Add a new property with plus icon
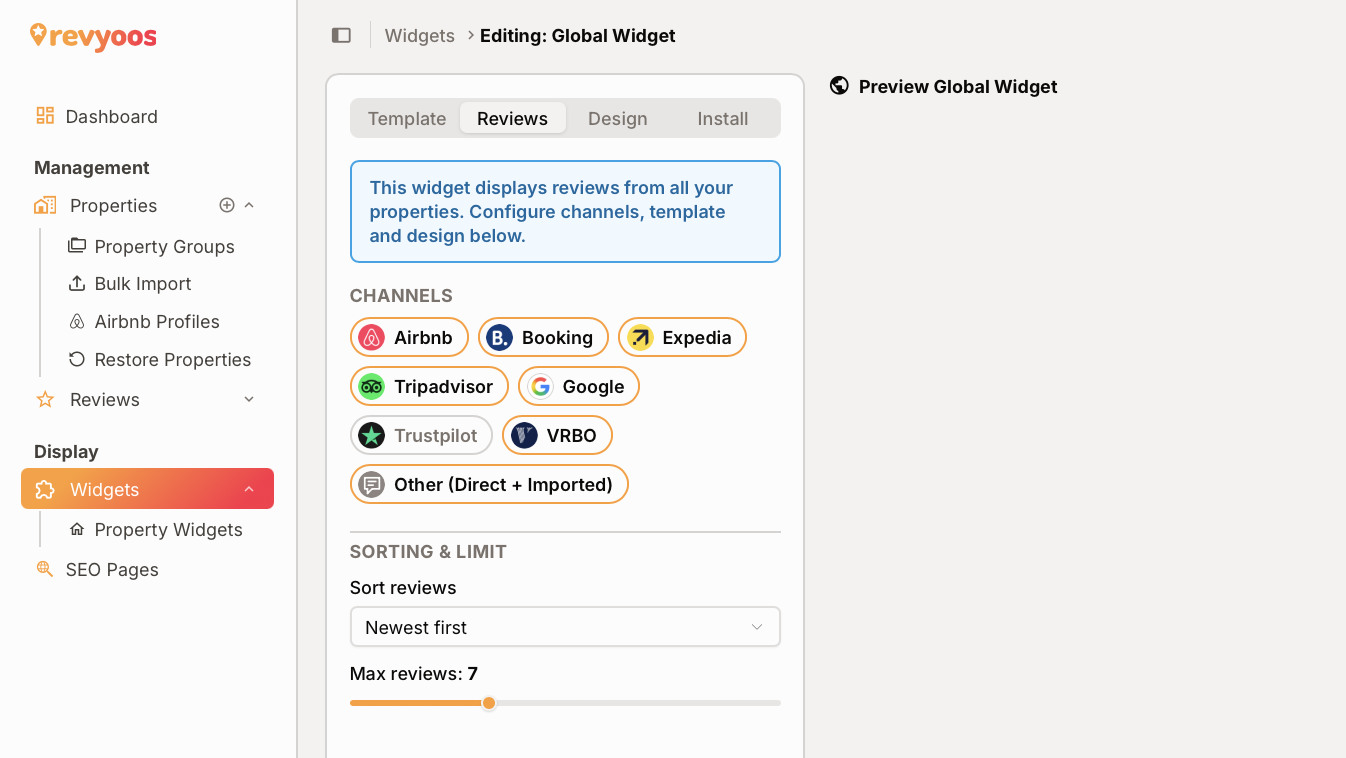 point(227,205)
